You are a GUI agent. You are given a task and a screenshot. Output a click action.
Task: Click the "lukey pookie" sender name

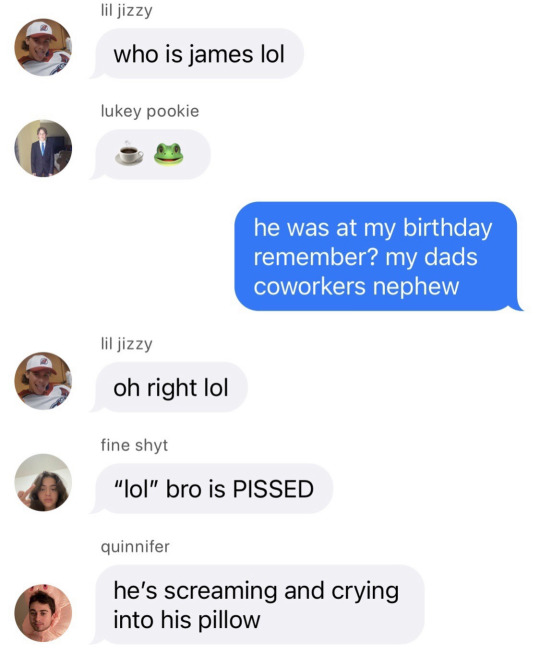click(150, 111)
